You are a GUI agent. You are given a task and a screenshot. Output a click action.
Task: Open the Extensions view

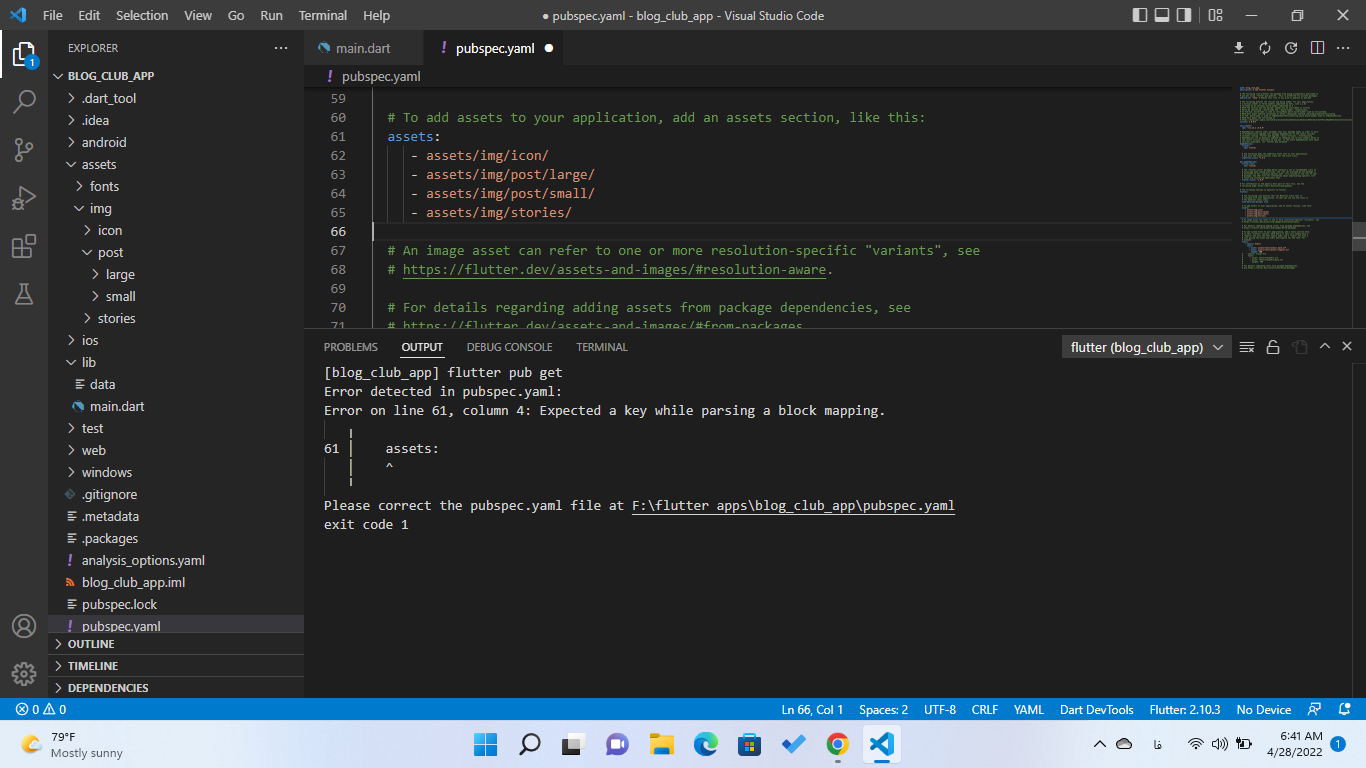click(x=24, y=246)
